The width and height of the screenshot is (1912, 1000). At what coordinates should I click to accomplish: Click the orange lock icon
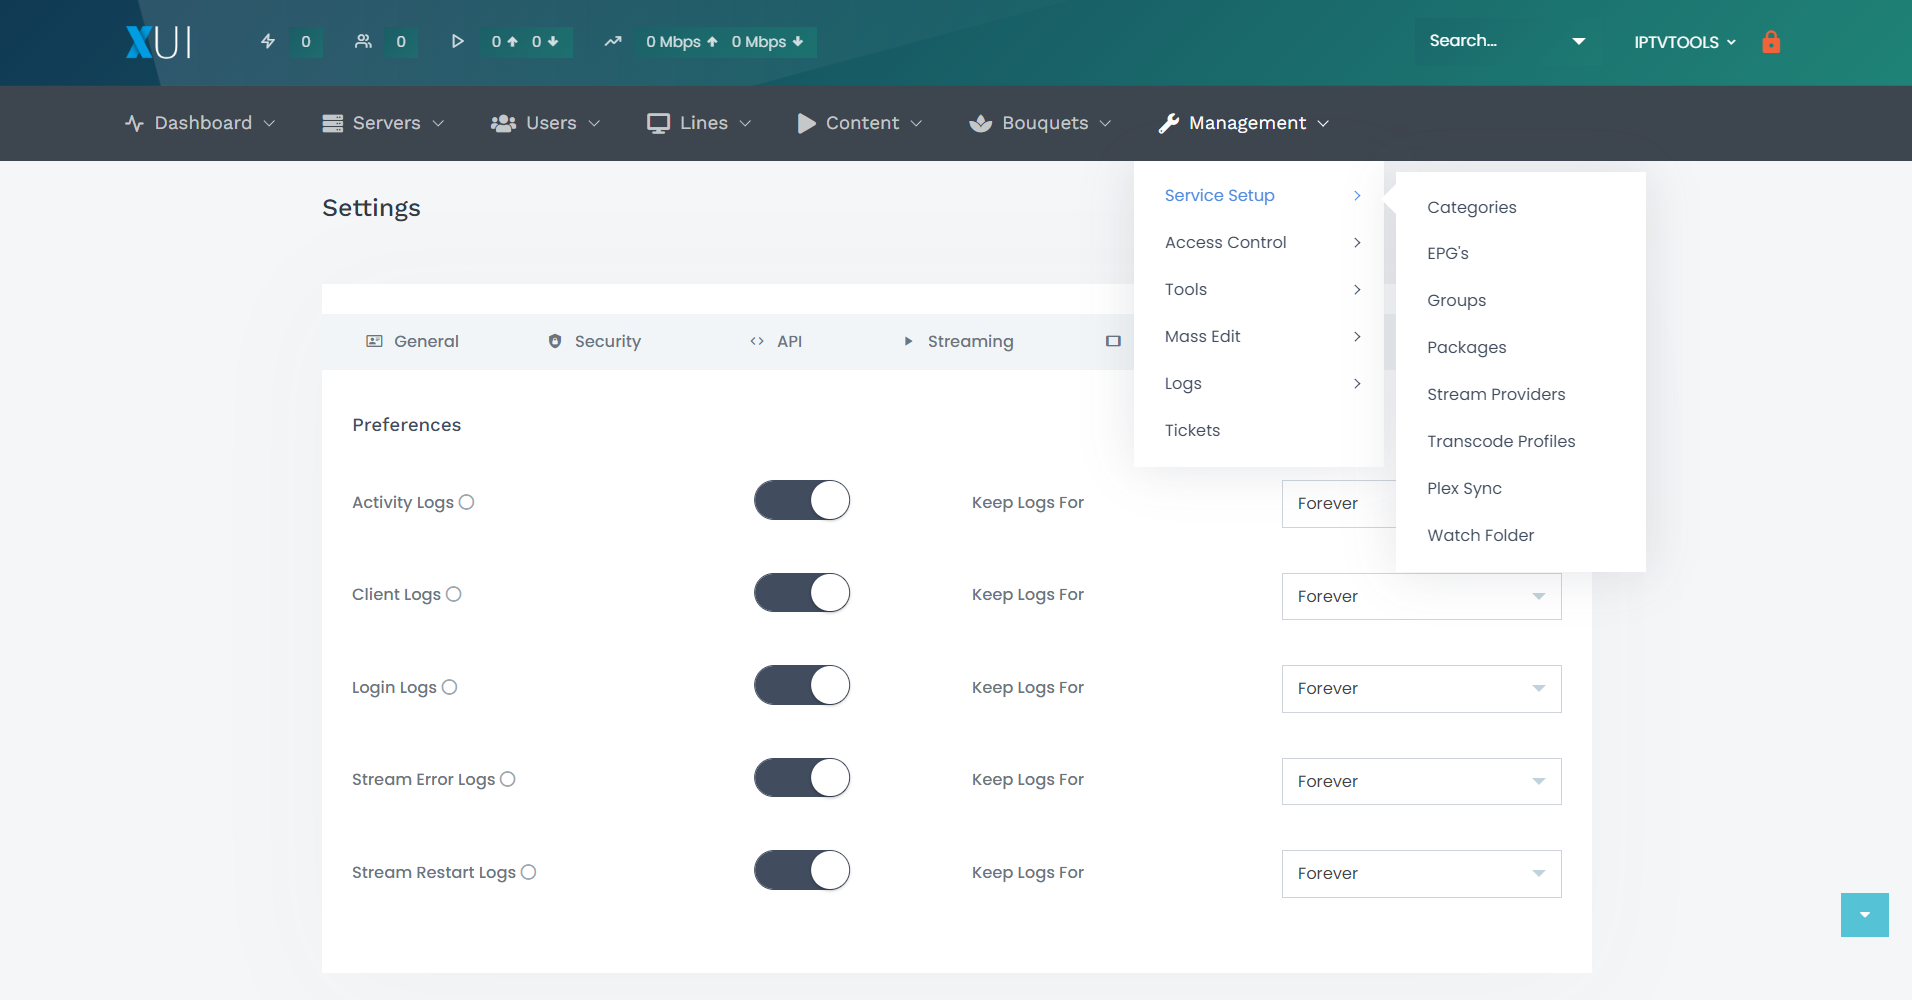(x=1771, y=41)
